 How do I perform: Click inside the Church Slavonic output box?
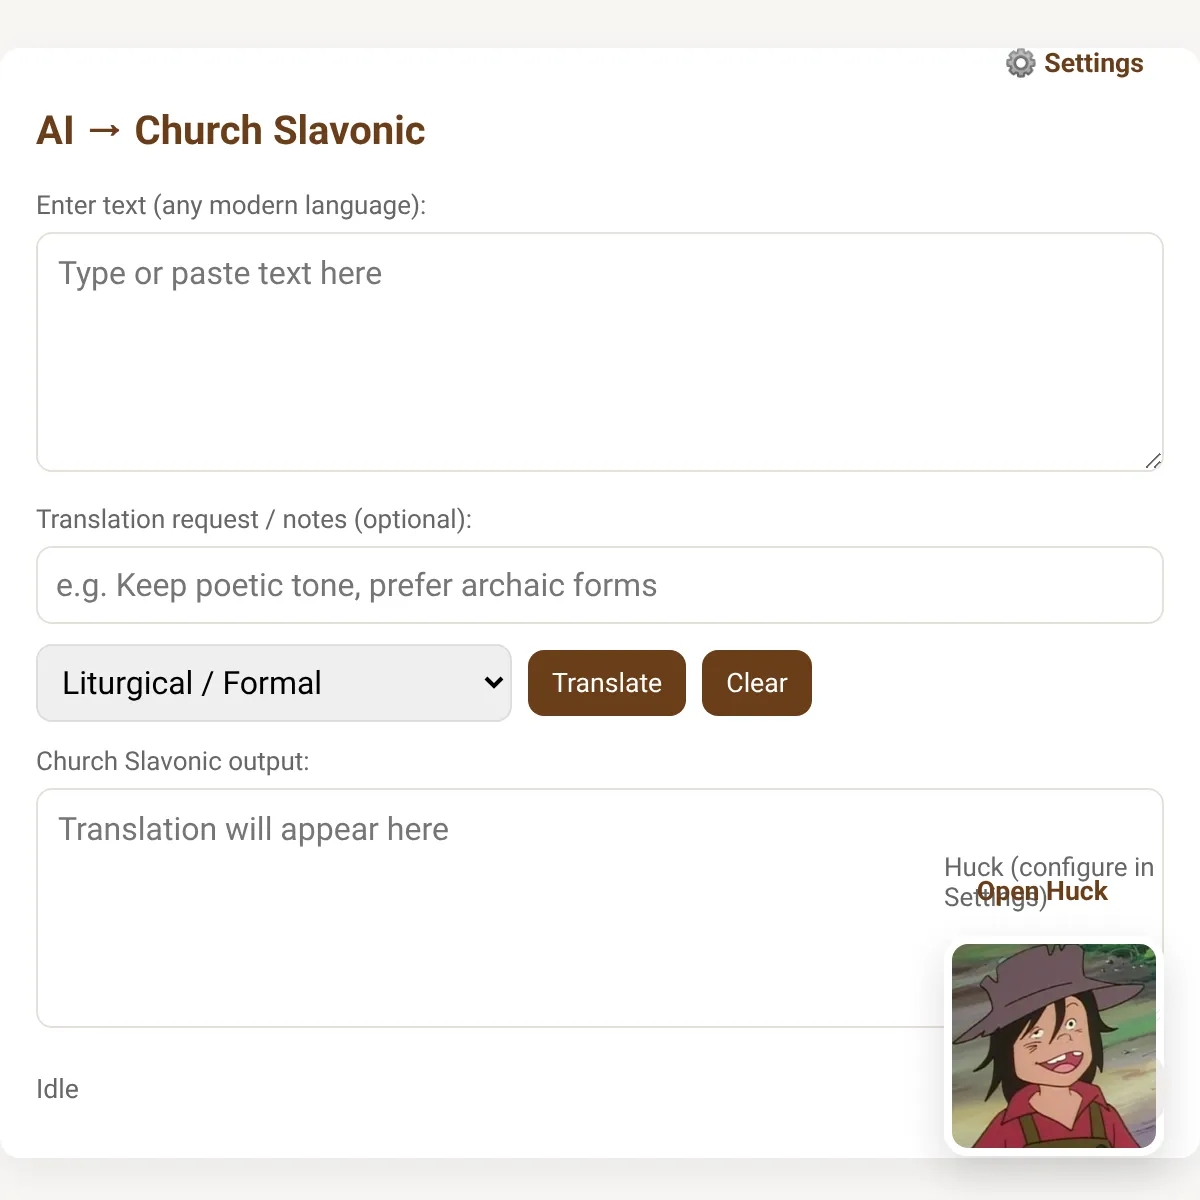480,920
